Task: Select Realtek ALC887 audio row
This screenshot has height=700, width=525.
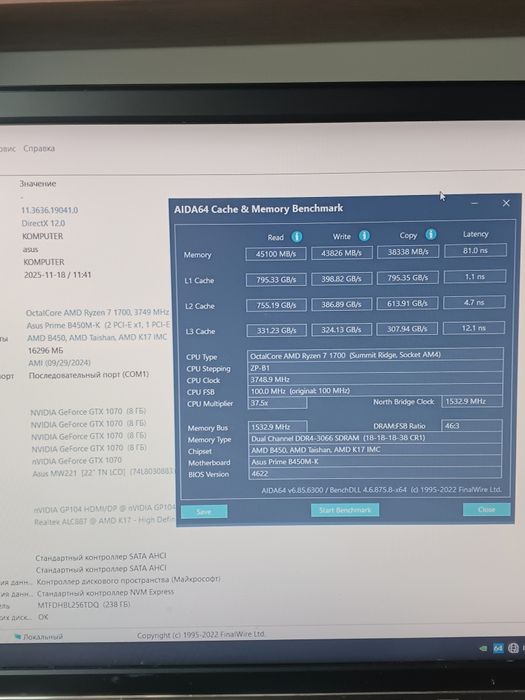Action: (104, 521)
